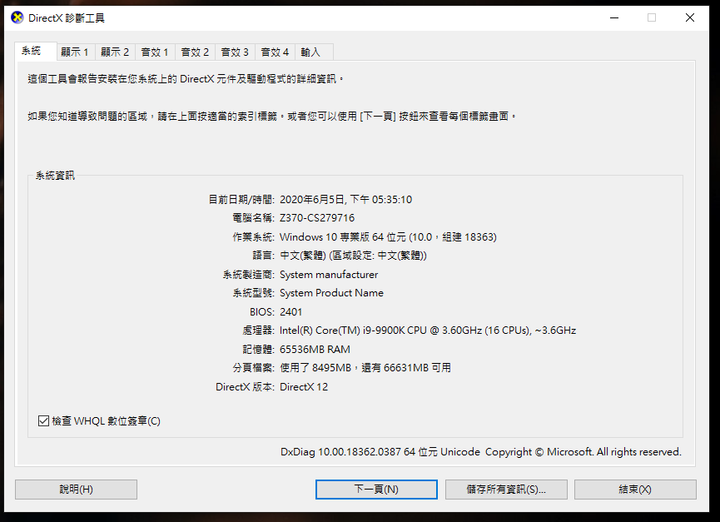Select the date text 2020年6月5日, 下午 05:35:10

[x=346, y=199]
